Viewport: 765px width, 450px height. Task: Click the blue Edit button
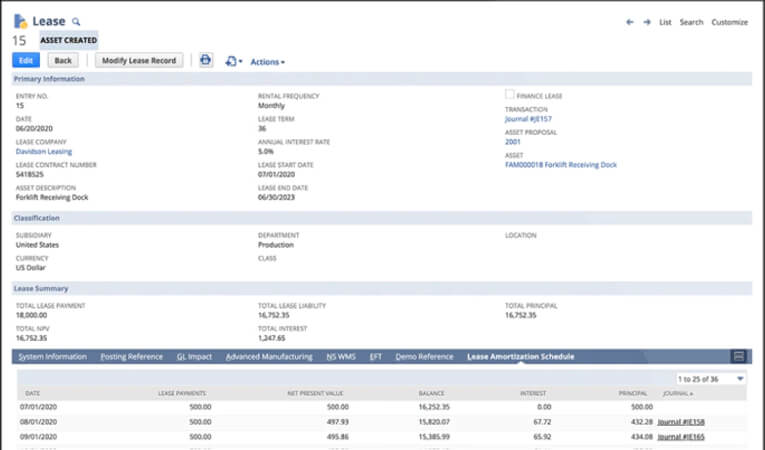pyautogui.click(x=26, y=60)
